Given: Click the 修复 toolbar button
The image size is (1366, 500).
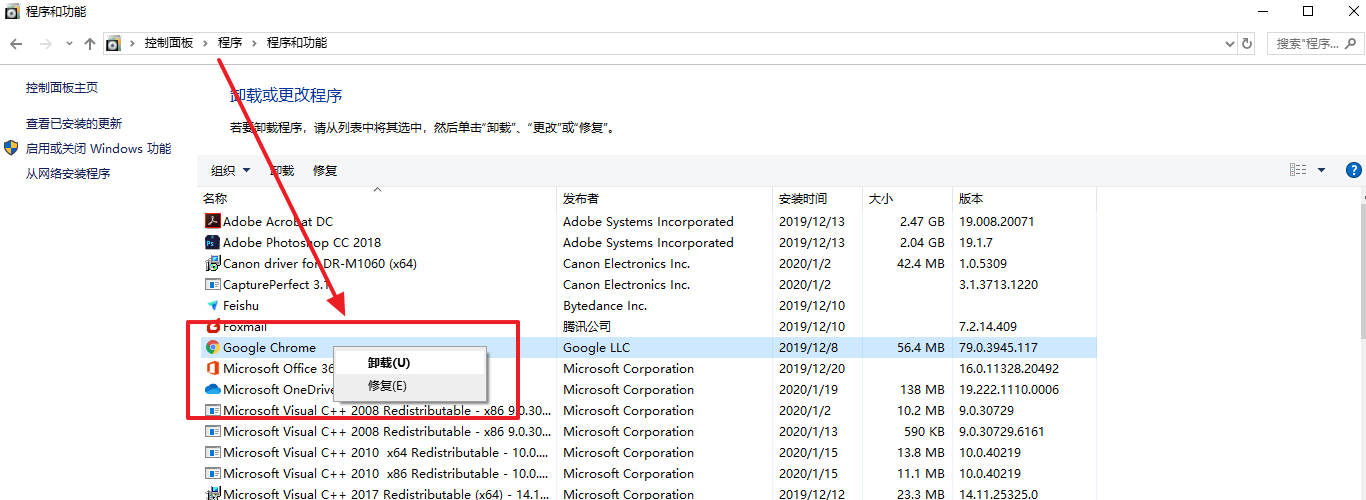Looking at the screenshot, I should click(325, 171).
